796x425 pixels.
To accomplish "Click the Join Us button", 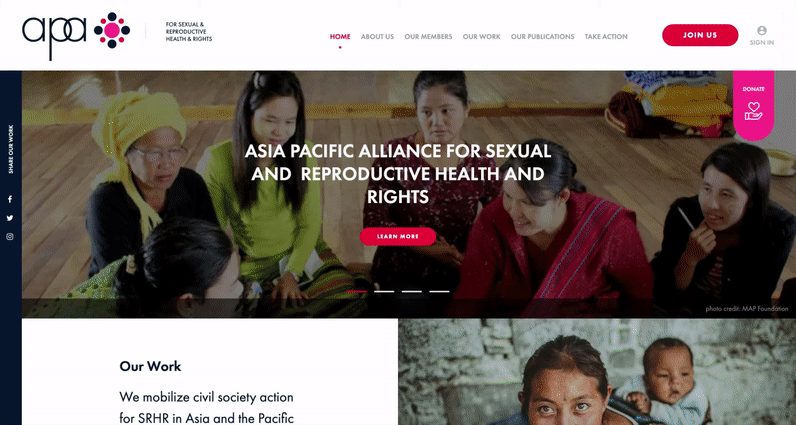I will coord(700,35).
